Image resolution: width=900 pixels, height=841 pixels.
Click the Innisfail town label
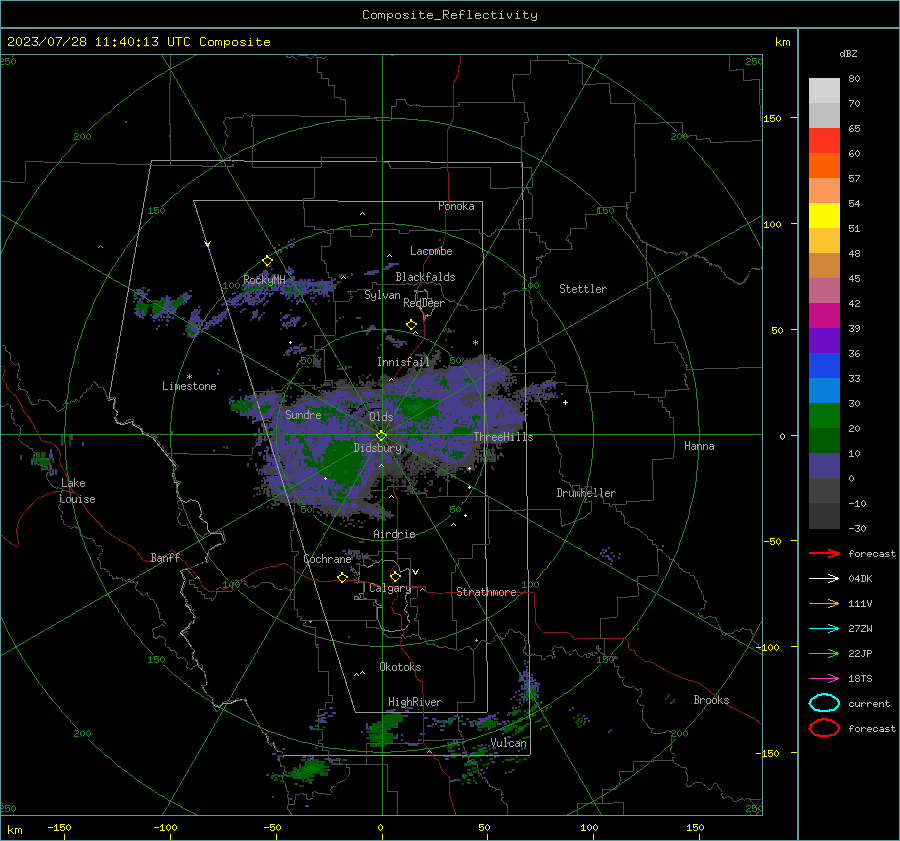coord(403,362)
